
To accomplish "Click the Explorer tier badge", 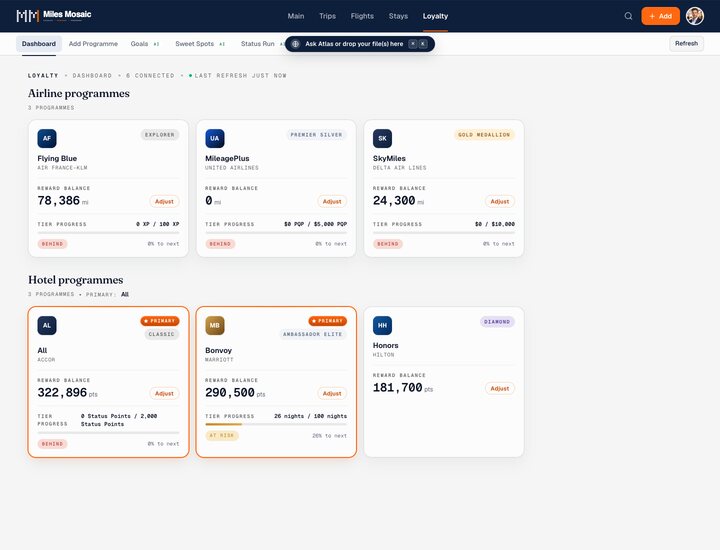I will (x=159, y=135).
